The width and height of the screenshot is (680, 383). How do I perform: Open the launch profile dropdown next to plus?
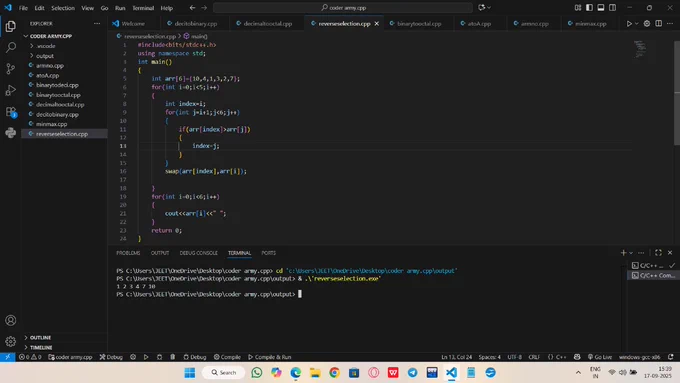(x=631, y=252)
